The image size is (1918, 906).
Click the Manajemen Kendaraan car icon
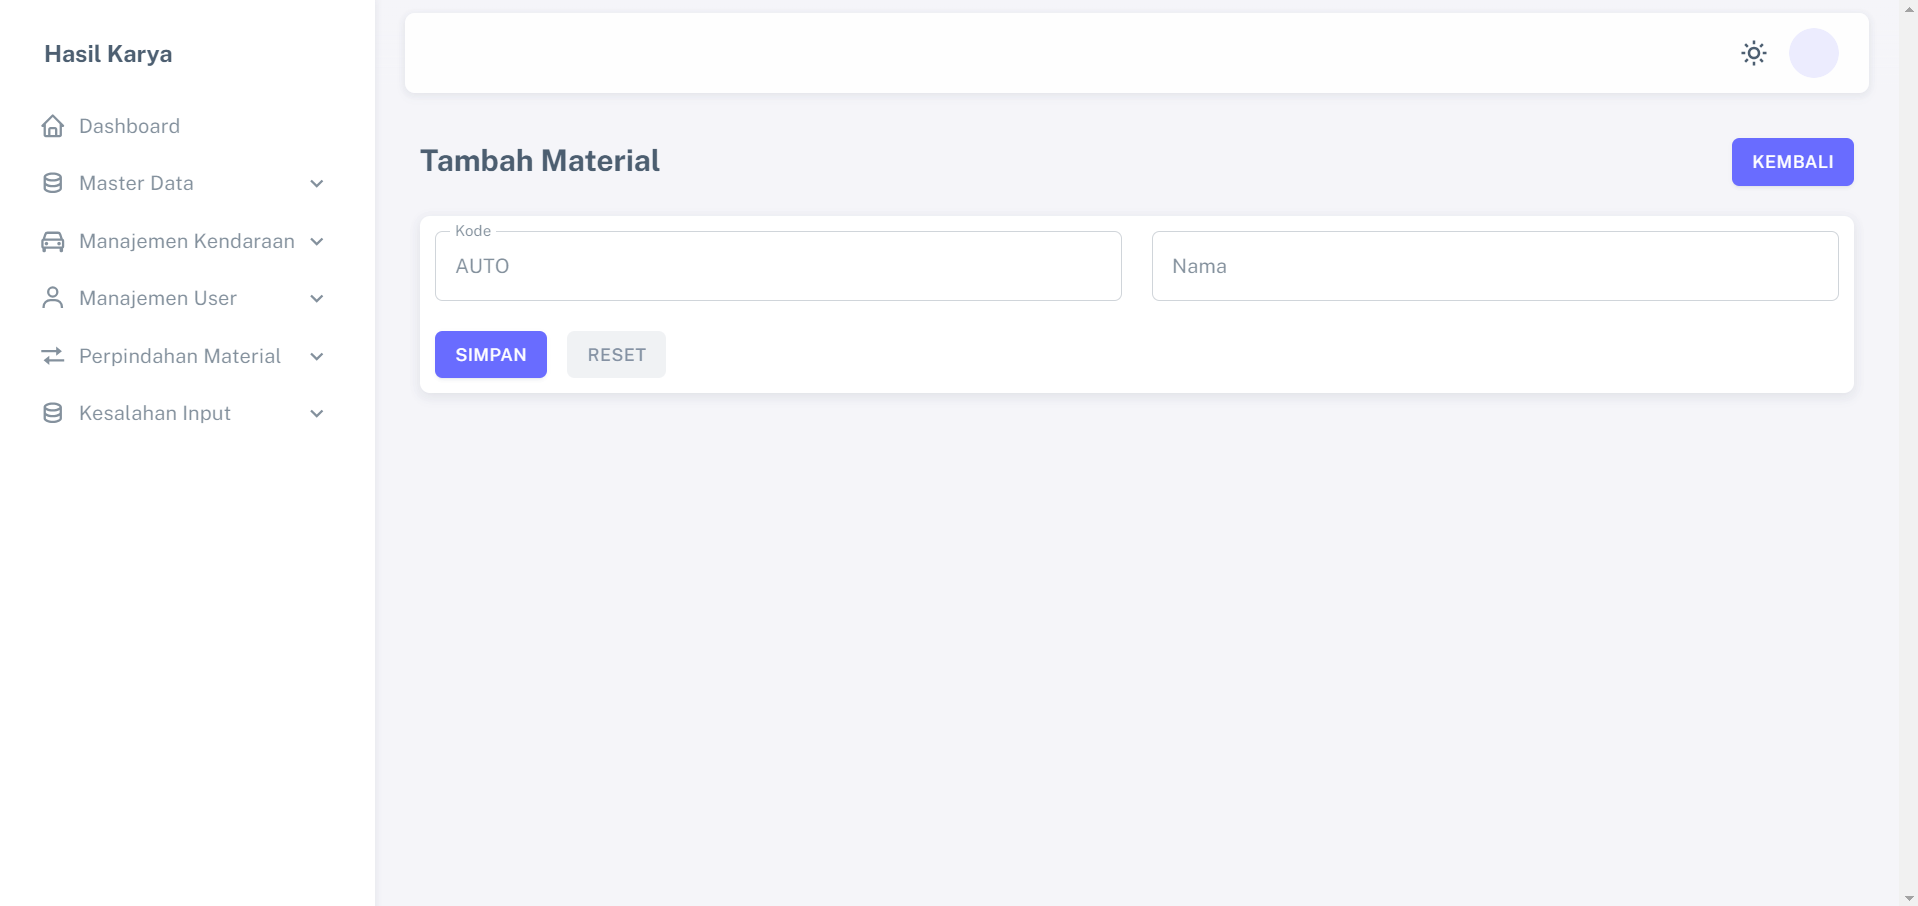pos(53,241)
